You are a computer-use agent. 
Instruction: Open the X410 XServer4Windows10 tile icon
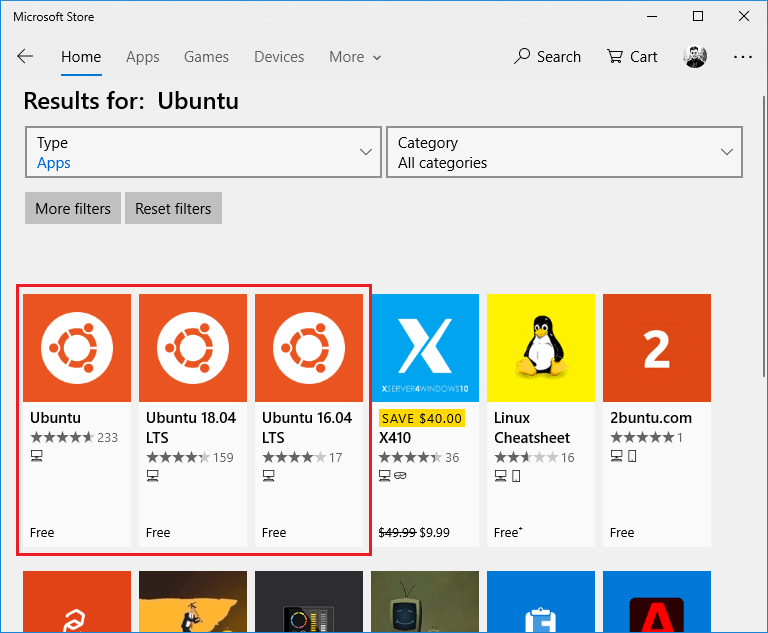point(425,348)
